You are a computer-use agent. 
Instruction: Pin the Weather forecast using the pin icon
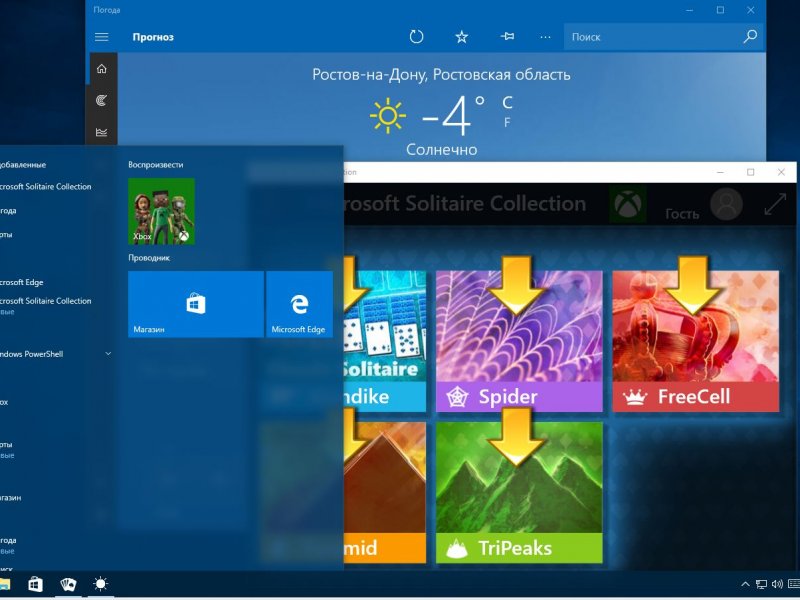pyautogui.click(x=507, y=37)
